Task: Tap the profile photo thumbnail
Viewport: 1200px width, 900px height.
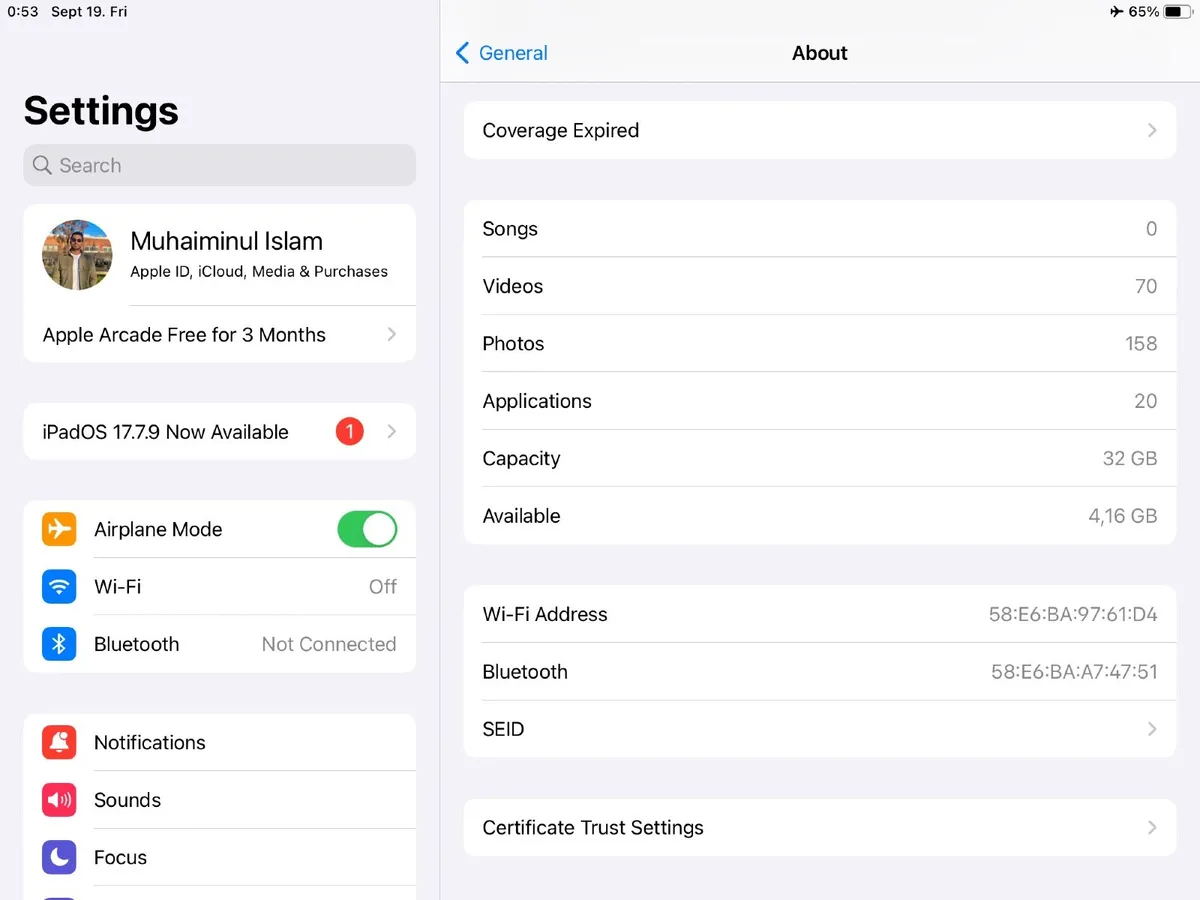Action: [77, 255]
